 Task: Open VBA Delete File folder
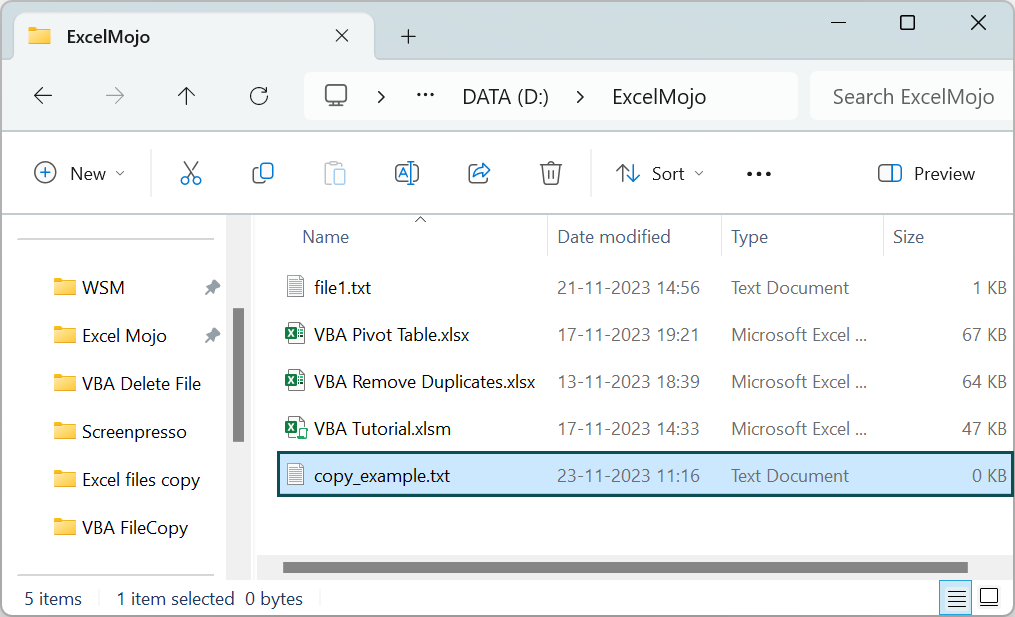pos(127,383)
